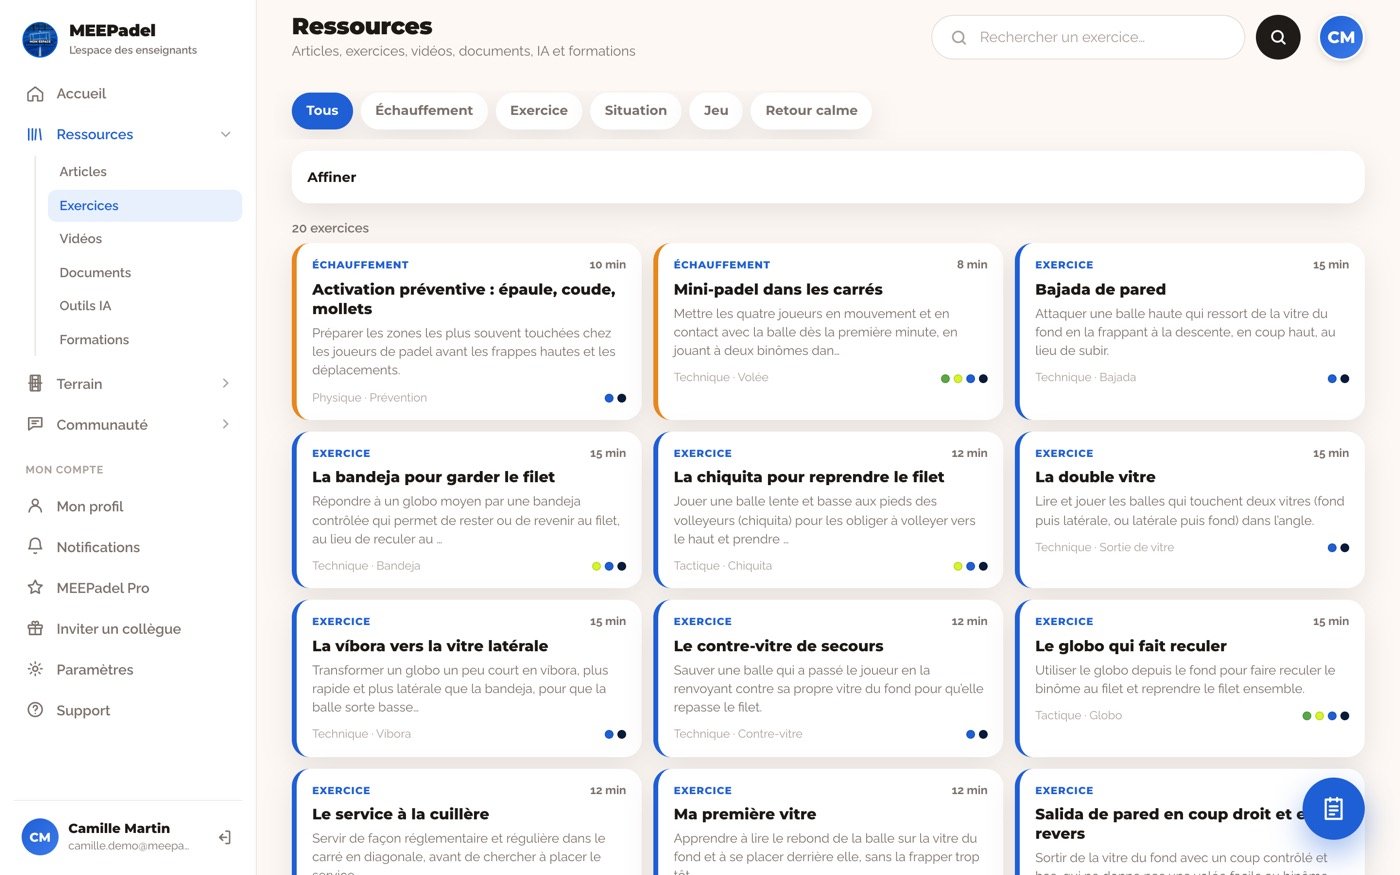The height and width of the screenshot is (875, 1400).
Task: Go to Formations in the sidebar
Action: pyautogui.click(x=145, y=340)
